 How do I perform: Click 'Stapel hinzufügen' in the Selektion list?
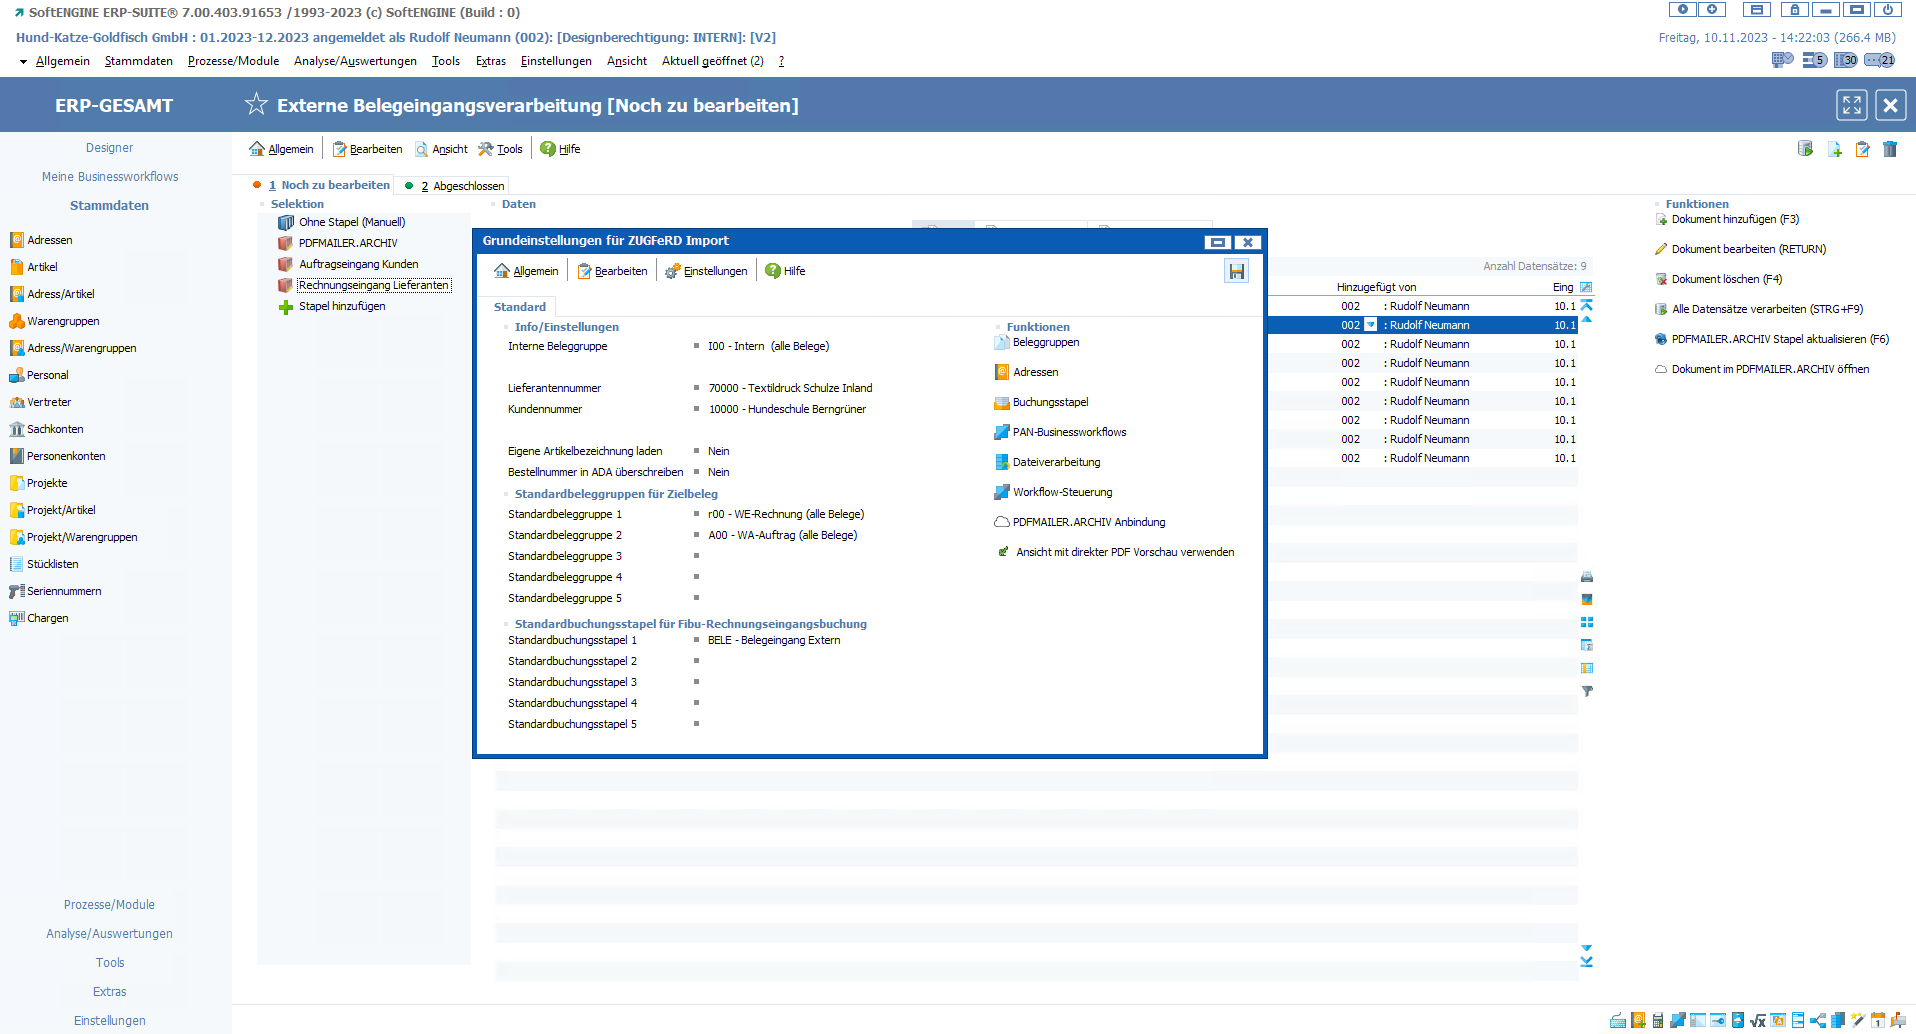pos(341,306)
